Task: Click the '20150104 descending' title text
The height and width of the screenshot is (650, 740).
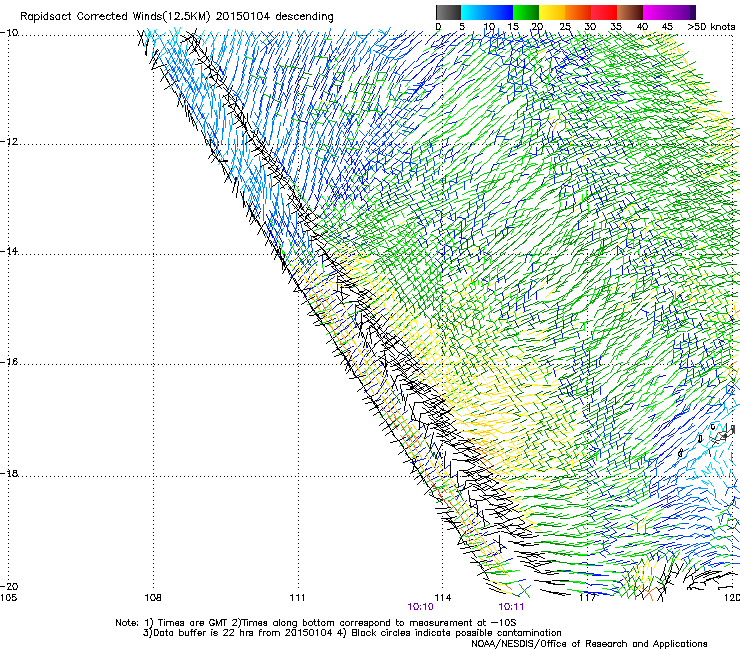Action: click(x=275, y=17)
